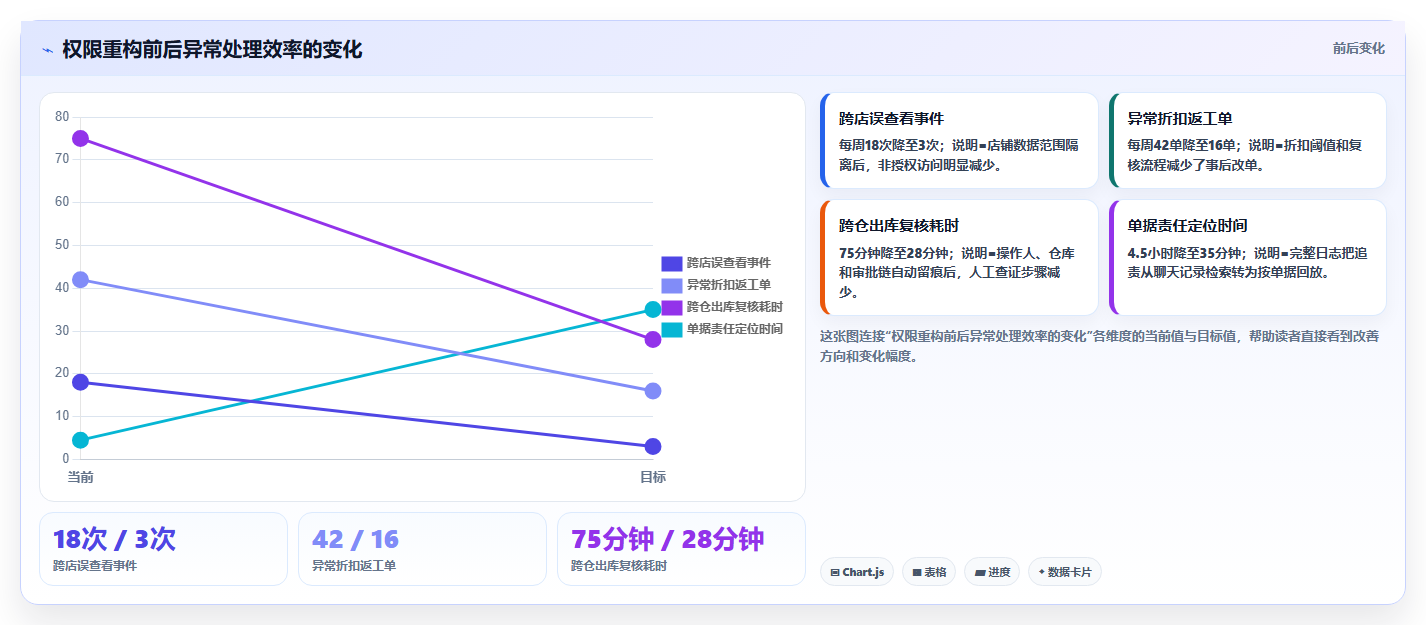This screenshot has height=625, width=1426.
Task: Select the indigo data point at 18 on 当前
Action: point(81,382)
